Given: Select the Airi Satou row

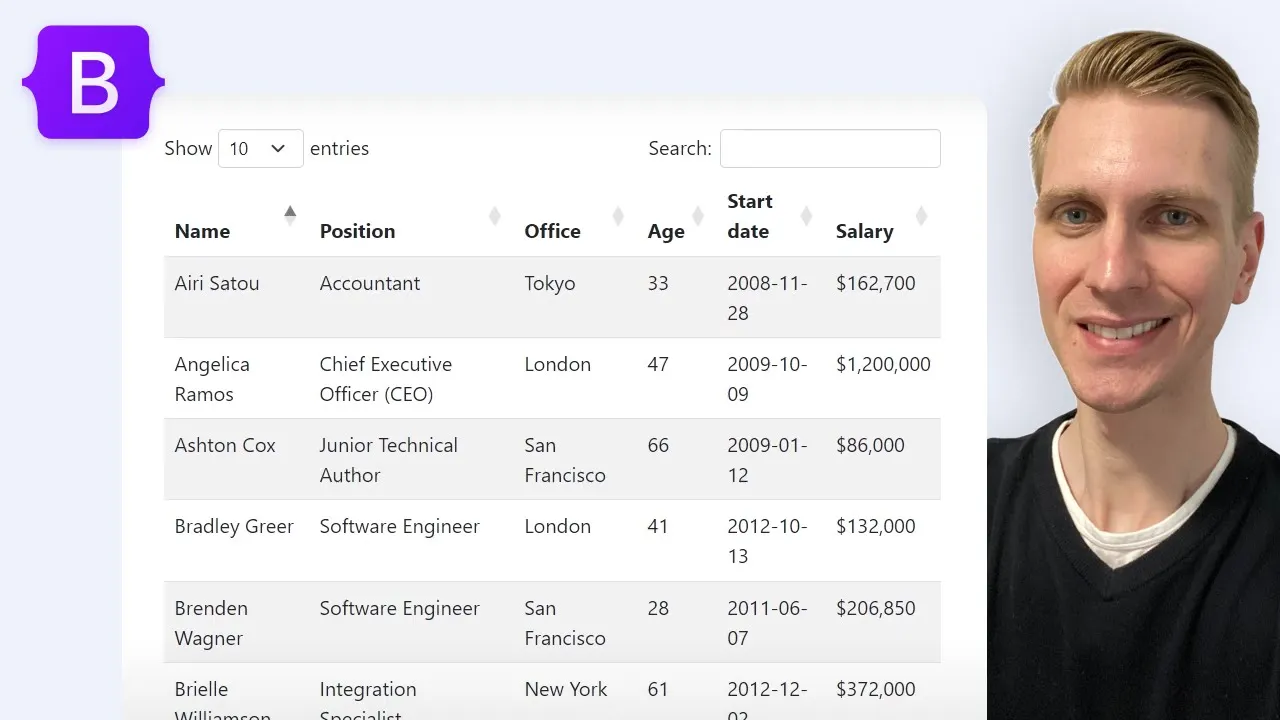Looking at the screenshot, I should coord(552,297).
